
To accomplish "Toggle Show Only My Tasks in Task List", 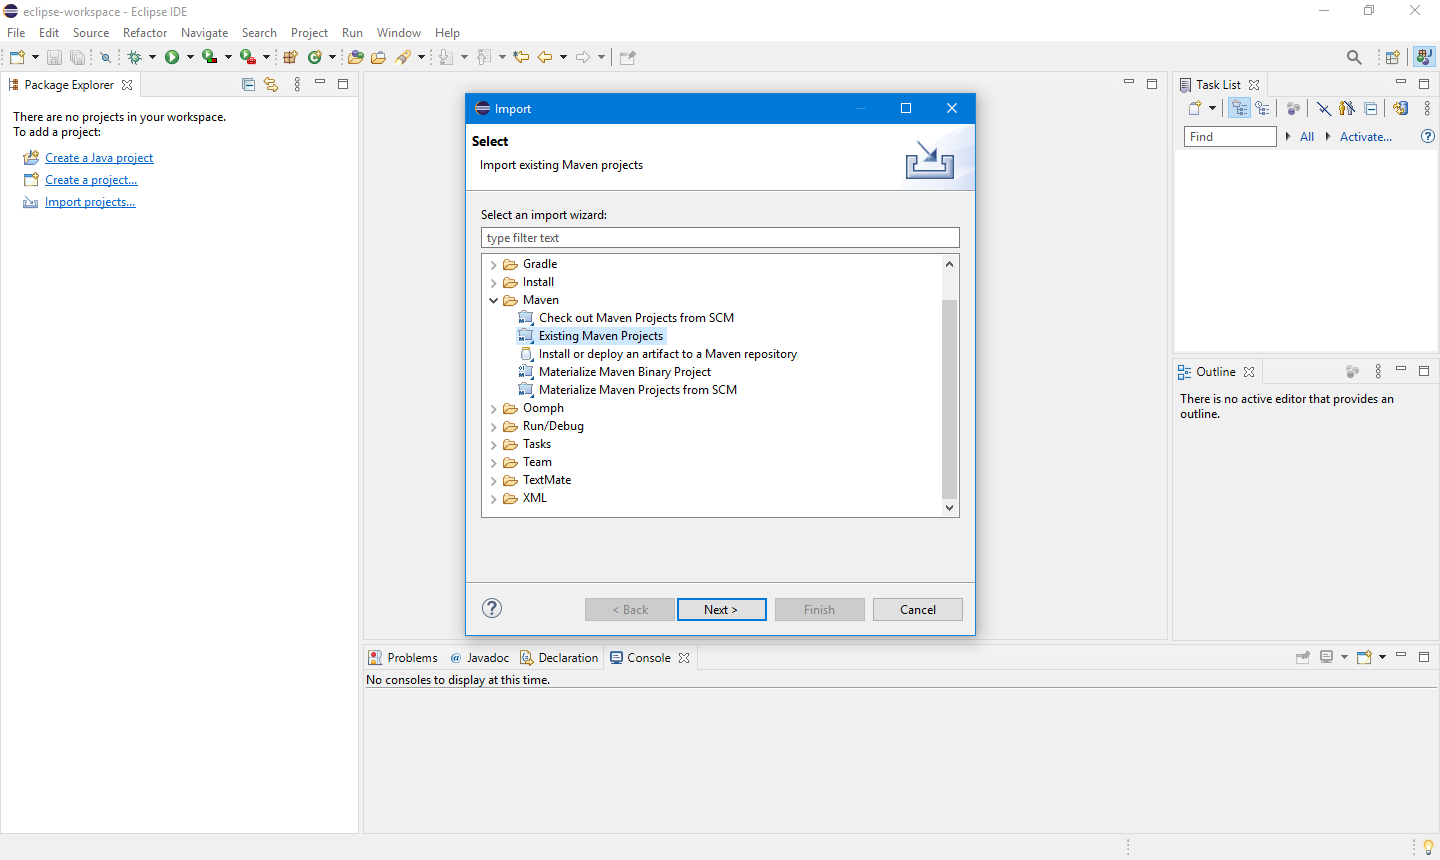I will pos(1346,108).
